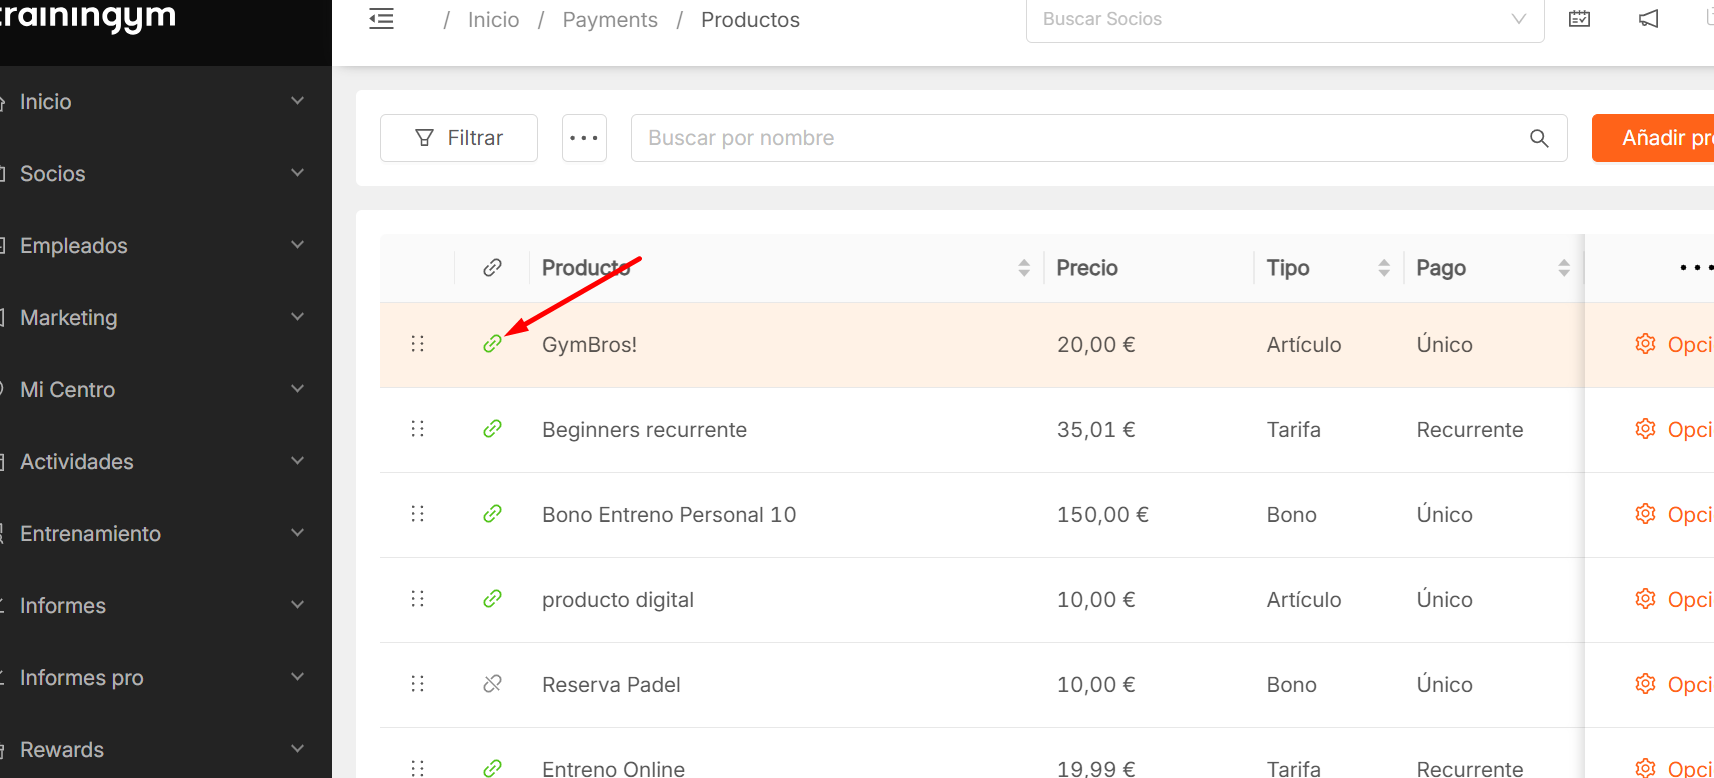The image size is (1714, 778).
Task: Toggle link status for Beginners recurrente
Action: [x=492, y=429]
